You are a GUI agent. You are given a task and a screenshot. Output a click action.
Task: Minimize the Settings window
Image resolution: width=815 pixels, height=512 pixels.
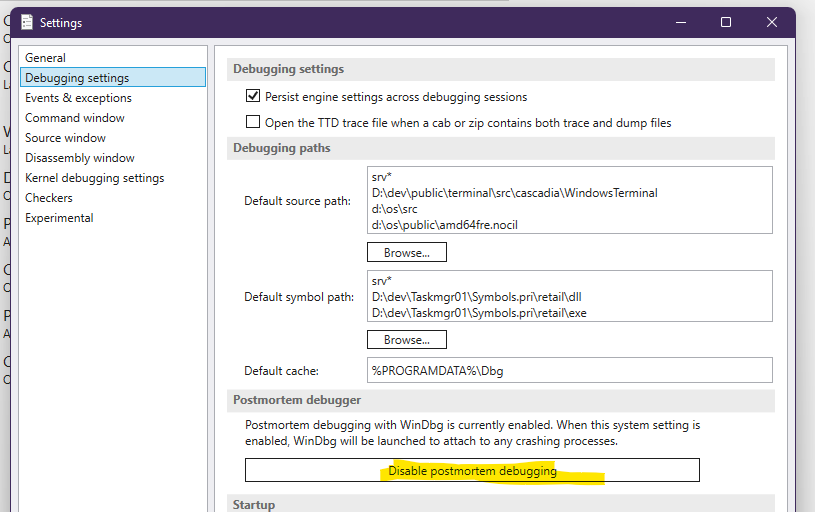681,22
